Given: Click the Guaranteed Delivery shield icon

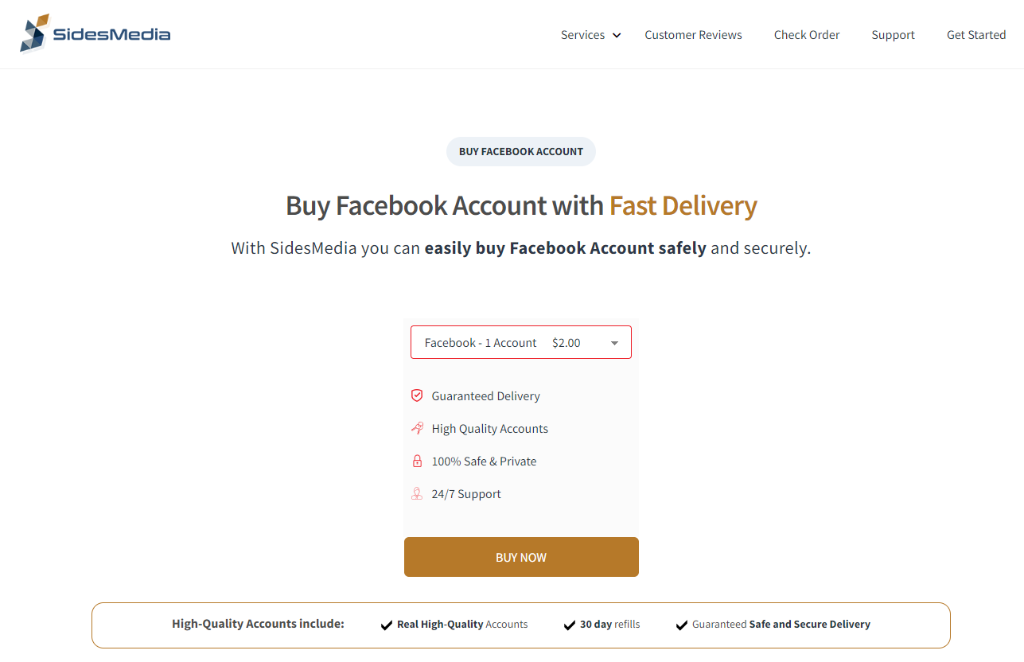Looking at the screenshot, I should [417, 395].
